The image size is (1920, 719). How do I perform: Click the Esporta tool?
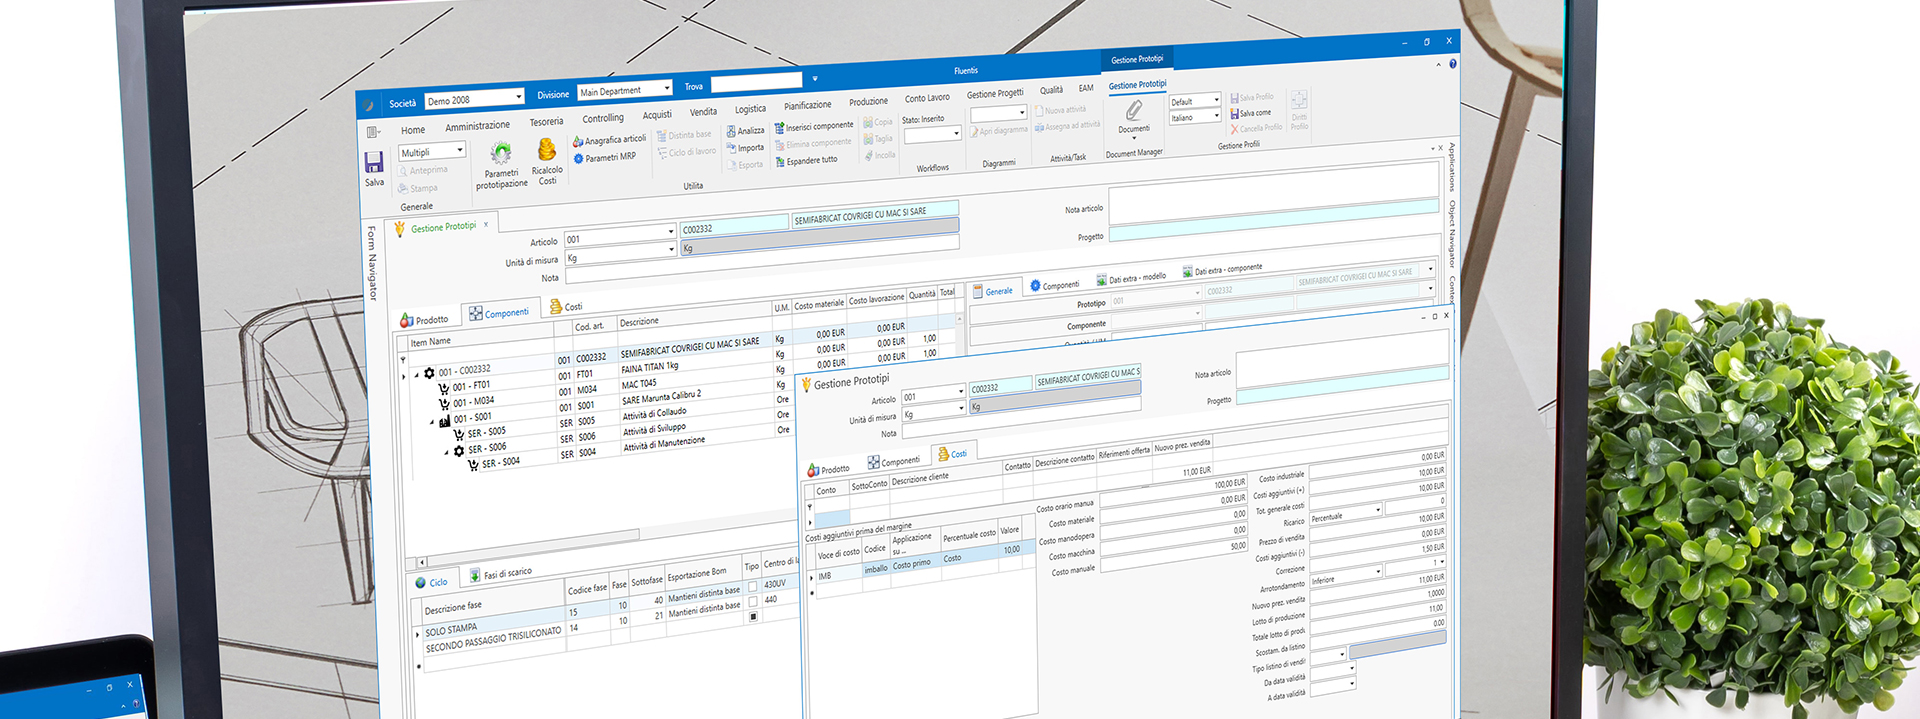click(x=744, y=165)
